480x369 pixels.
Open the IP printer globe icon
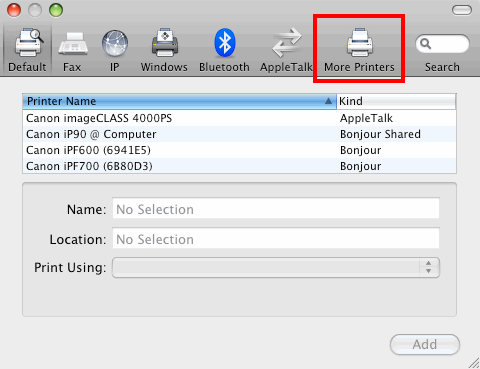[115, 43]
